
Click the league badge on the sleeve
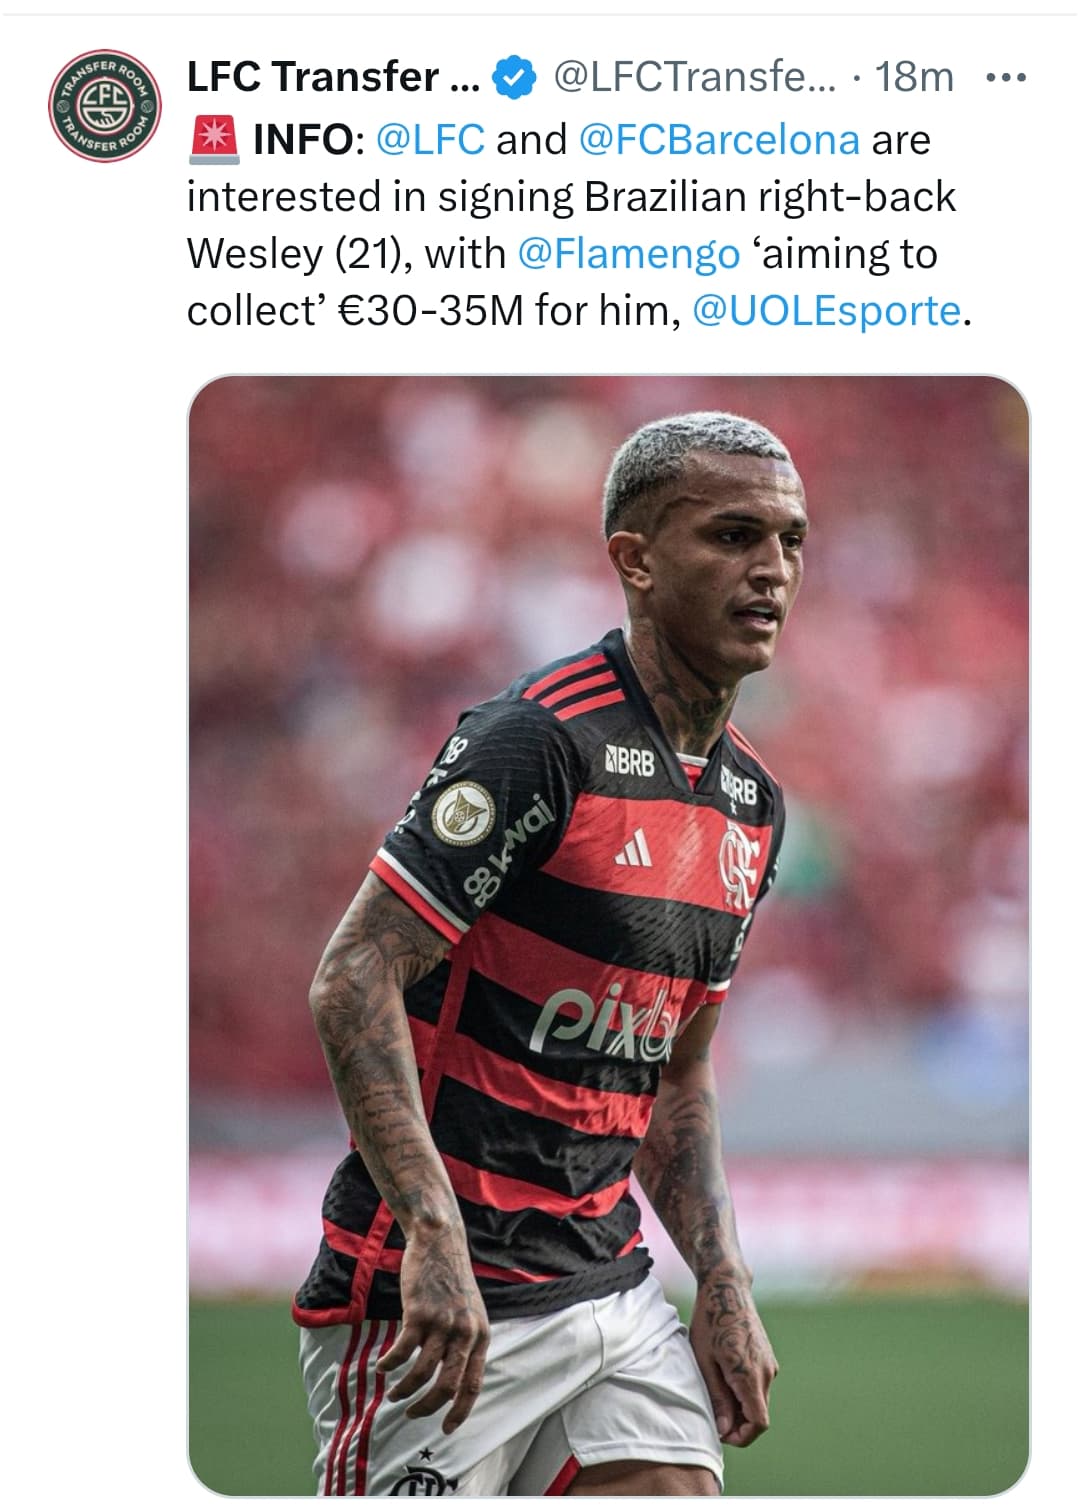pyautogui.click(x=463, y=808)
